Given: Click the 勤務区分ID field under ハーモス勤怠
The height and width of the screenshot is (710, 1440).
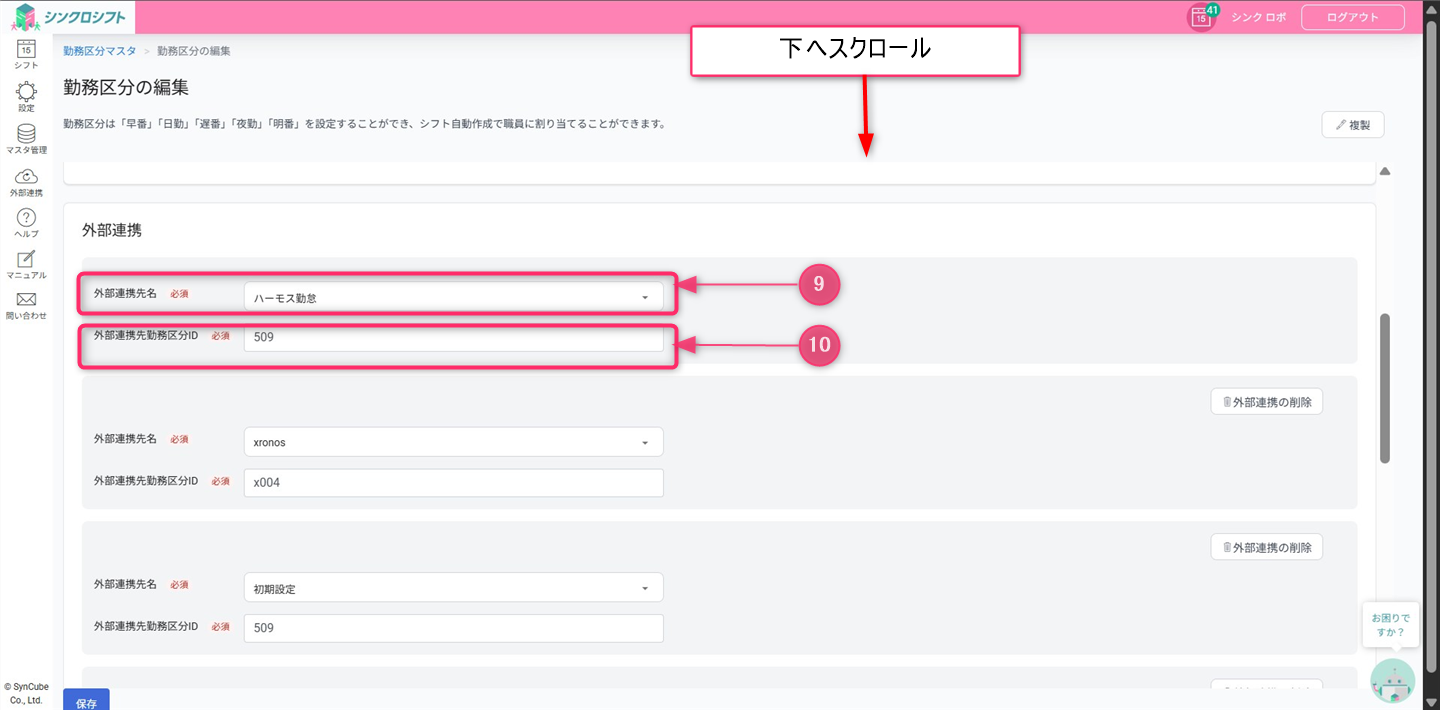Looking at the screenshot, I should (x=453, y=338).
